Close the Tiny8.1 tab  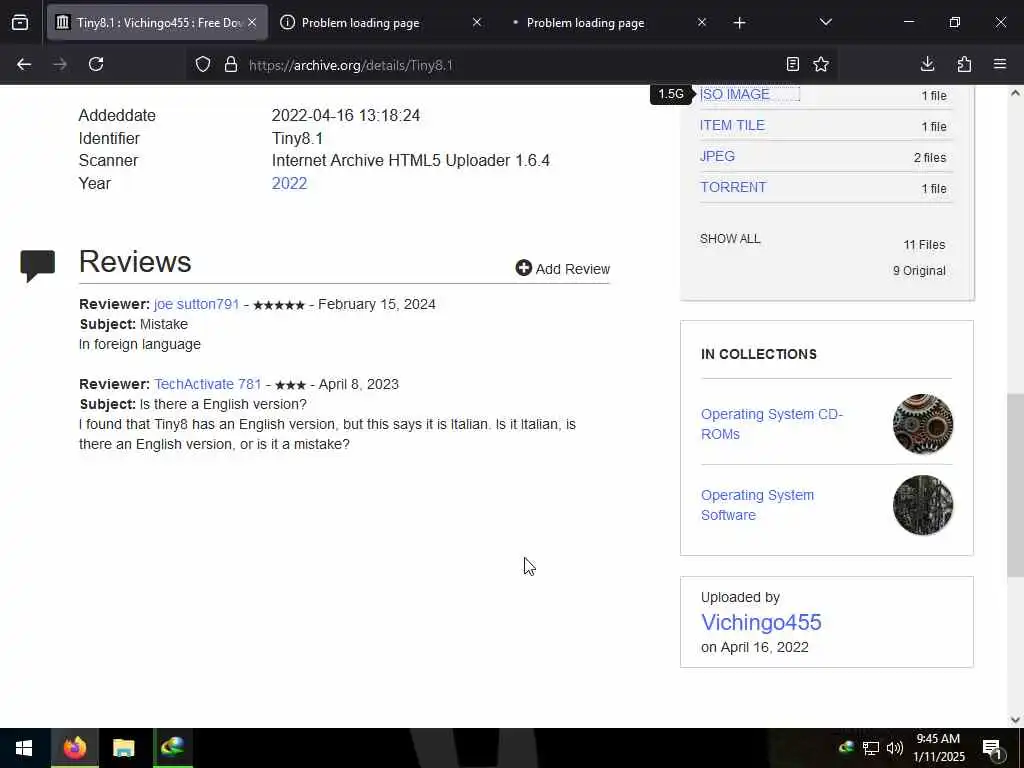[x=252, y=22]
